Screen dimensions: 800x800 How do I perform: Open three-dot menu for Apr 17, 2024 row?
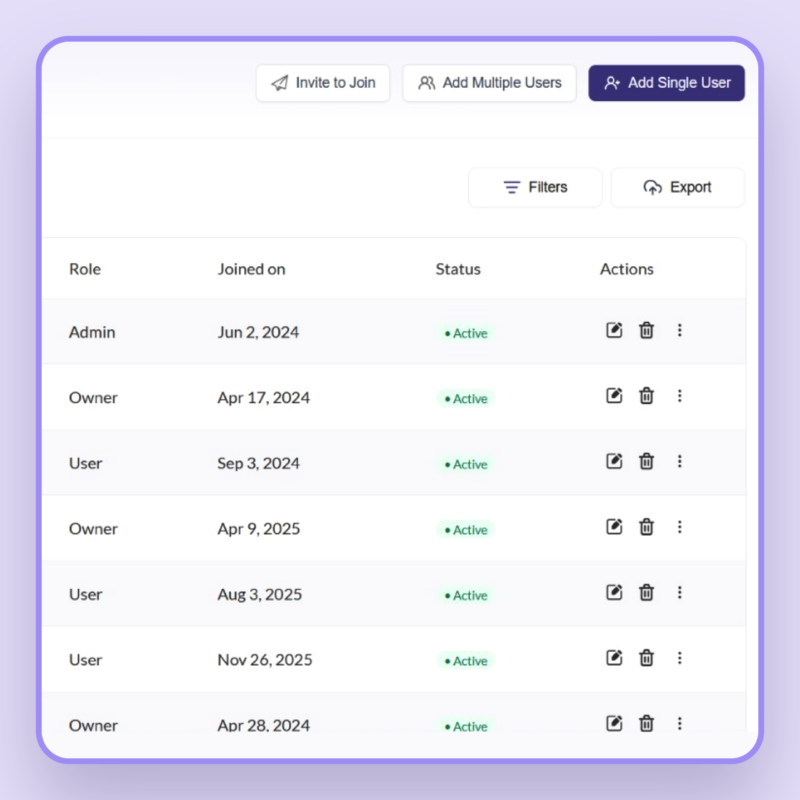point(680,396)
